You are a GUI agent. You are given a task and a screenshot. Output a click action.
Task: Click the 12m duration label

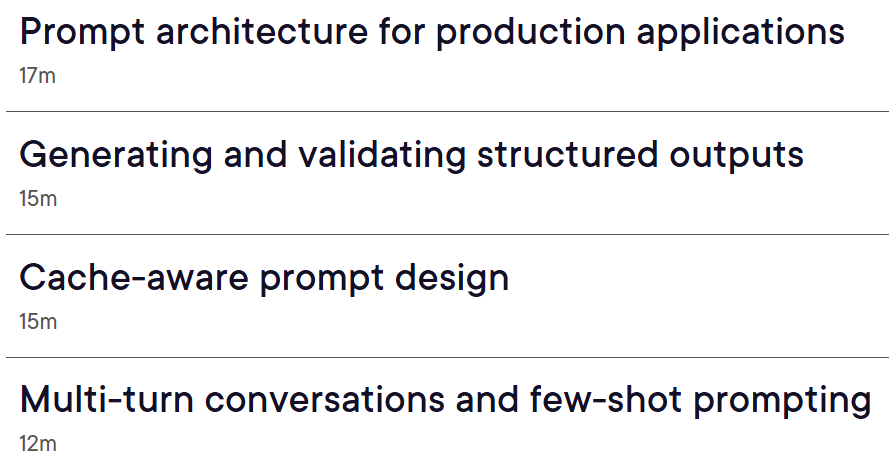tap(38, 443)
